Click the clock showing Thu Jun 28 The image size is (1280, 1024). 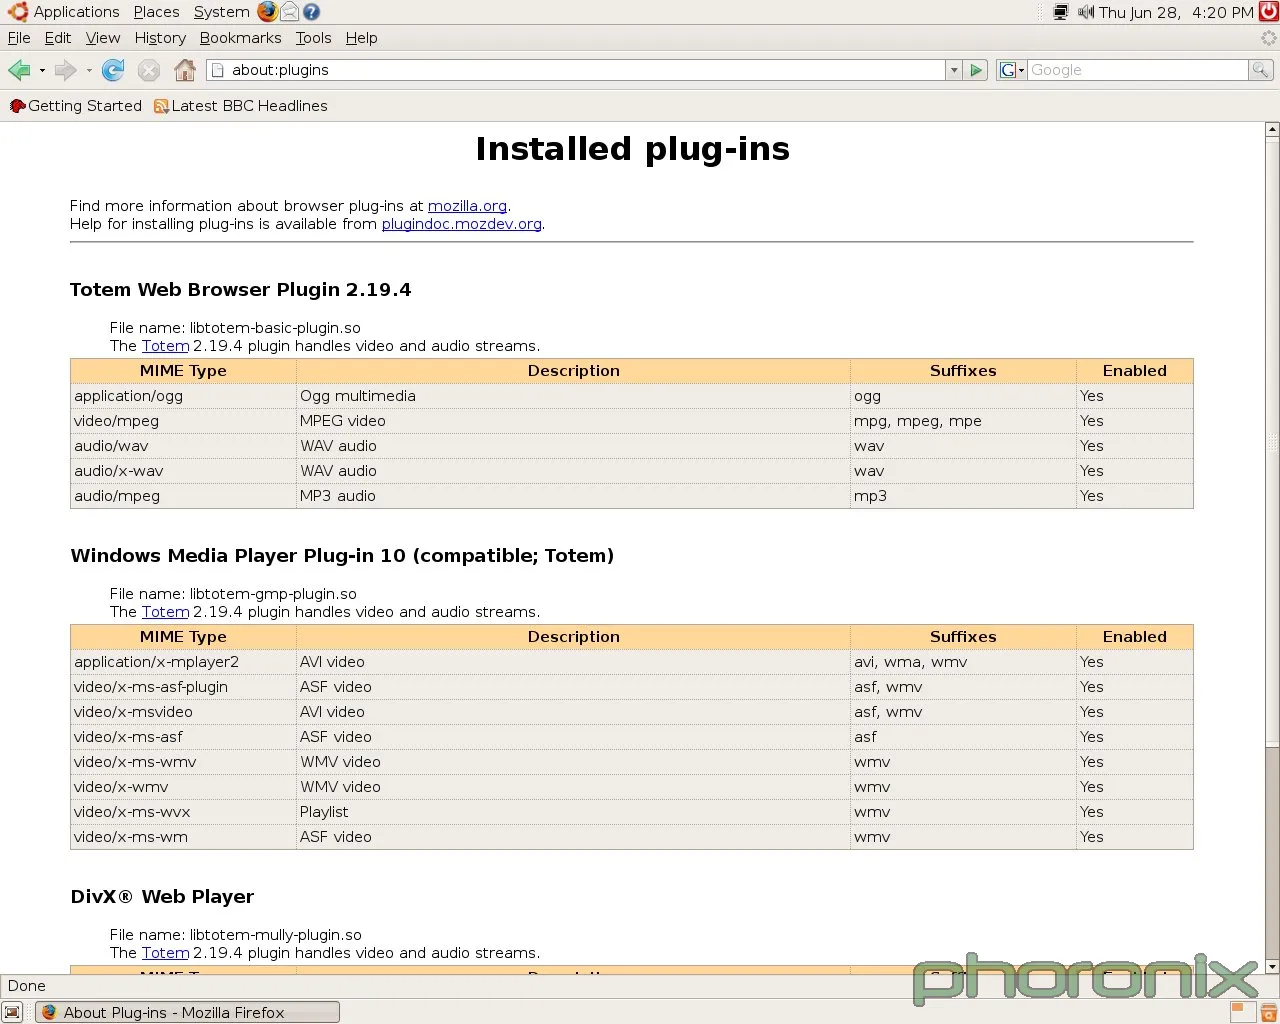1176,12
